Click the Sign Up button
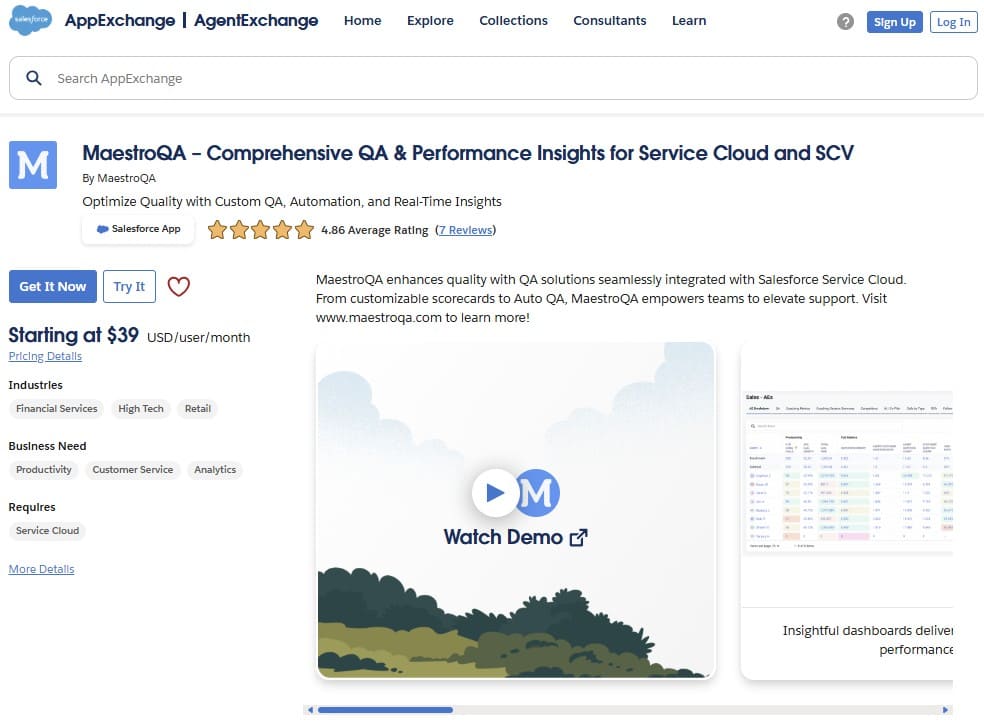 point(895,22)
